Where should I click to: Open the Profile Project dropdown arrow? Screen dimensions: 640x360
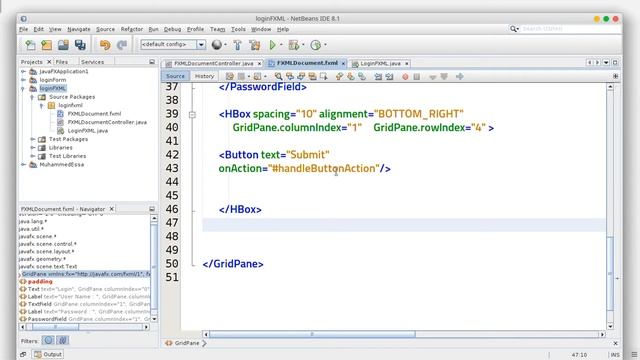click(x=325, y=45)
